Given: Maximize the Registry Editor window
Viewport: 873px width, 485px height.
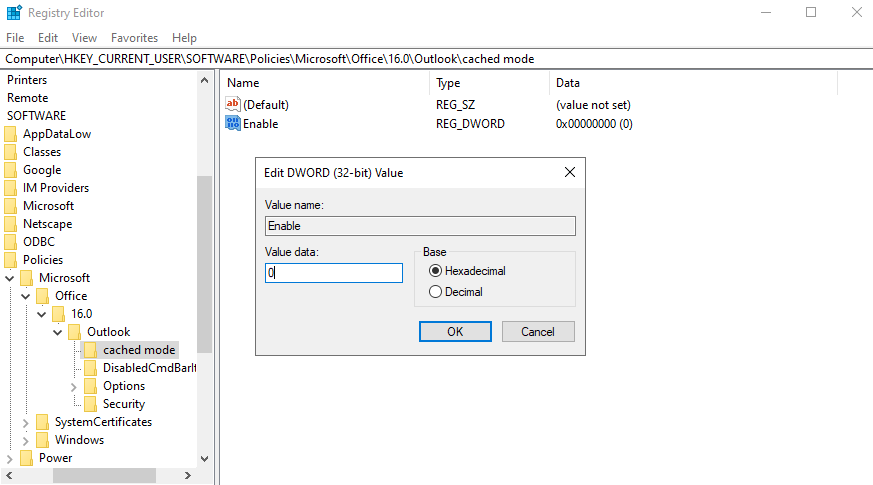Looking at the screenshot, I should click(811, 12).
